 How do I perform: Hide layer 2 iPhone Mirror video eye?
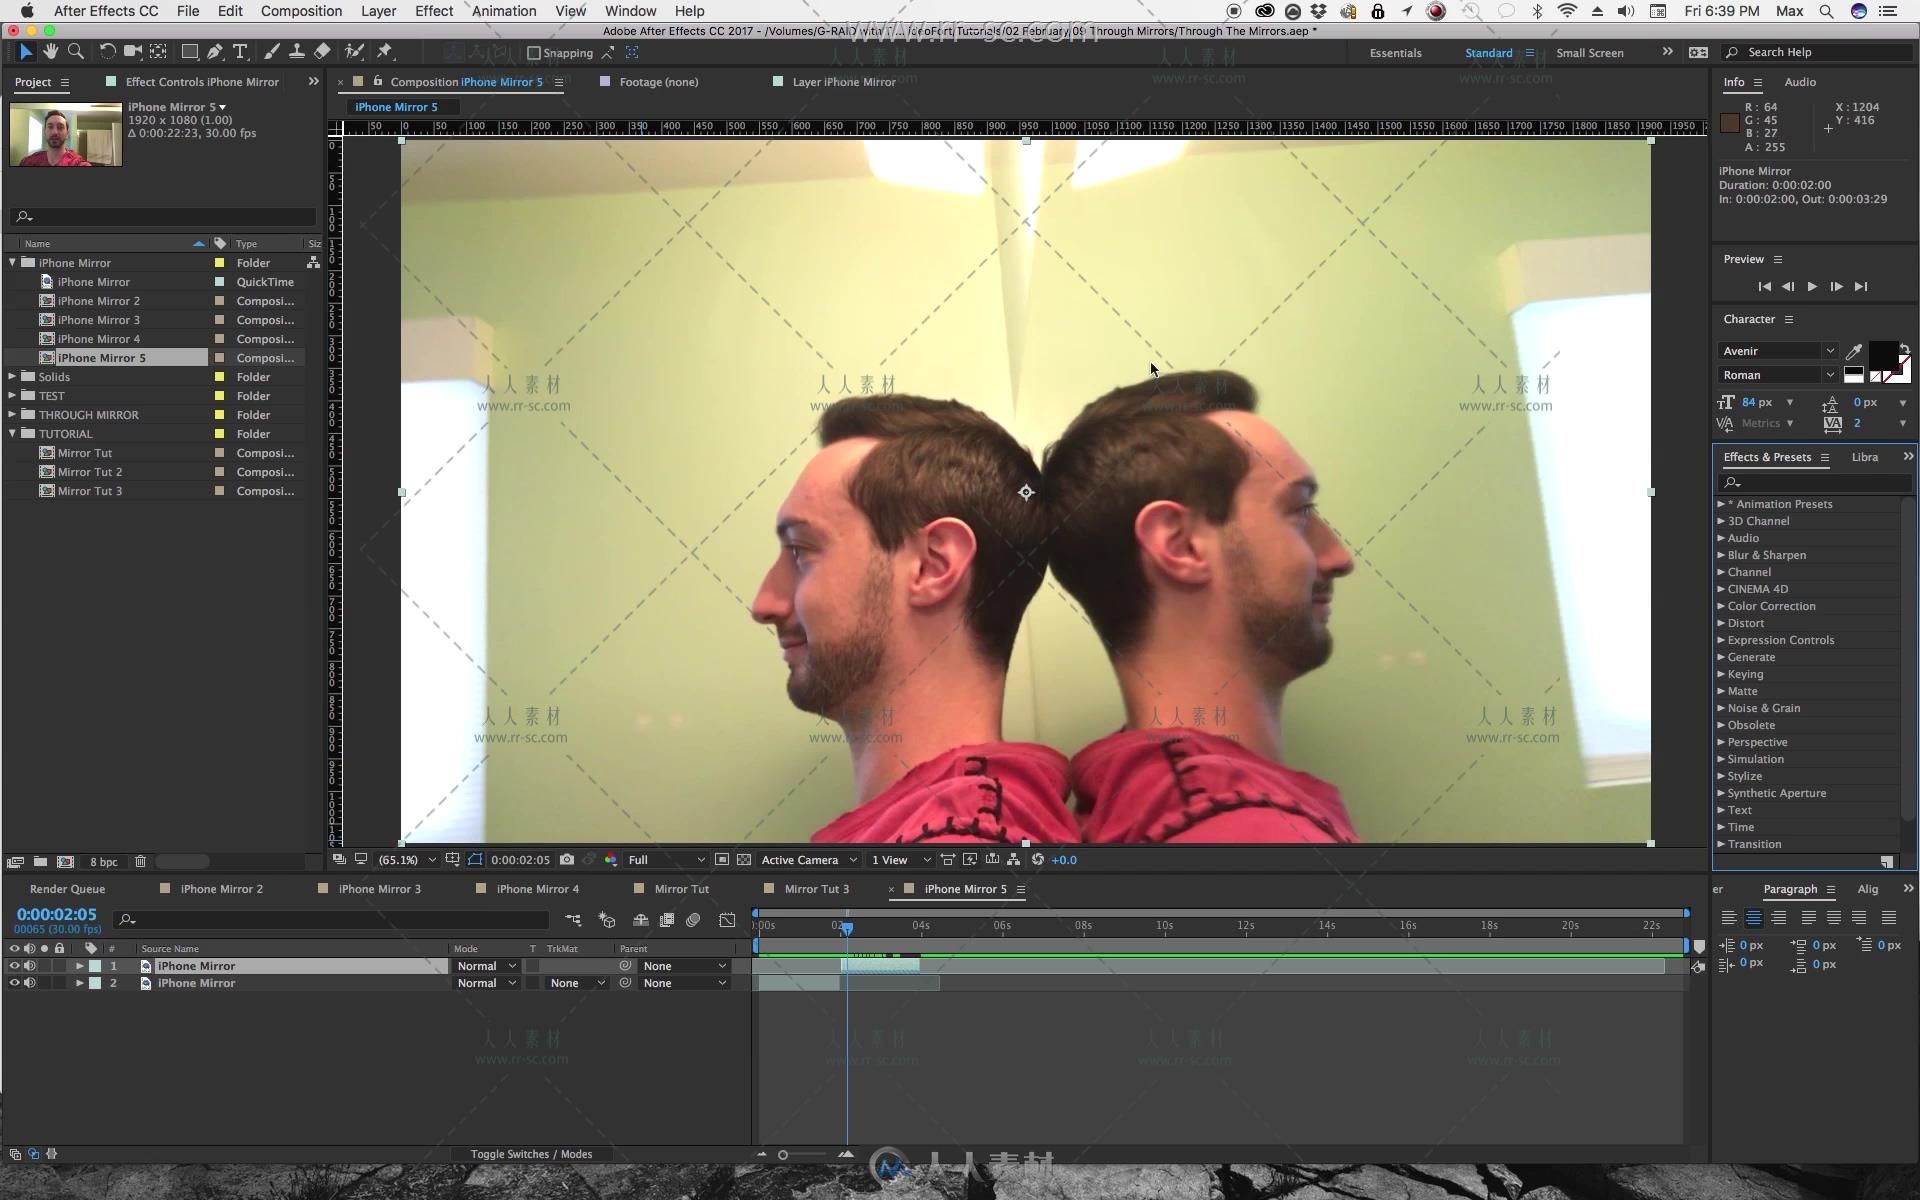point(14,984)
